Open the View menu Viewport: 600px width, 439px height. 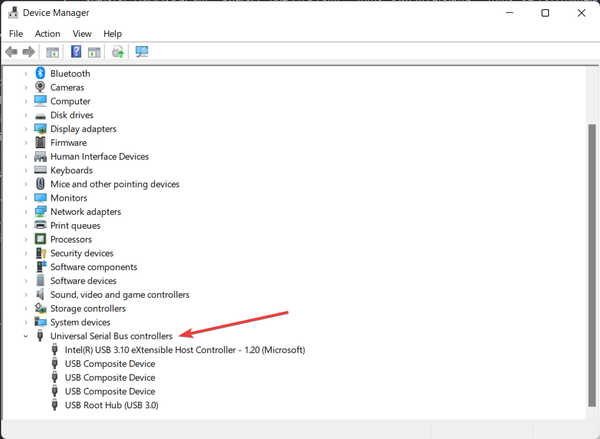point(81,33)
